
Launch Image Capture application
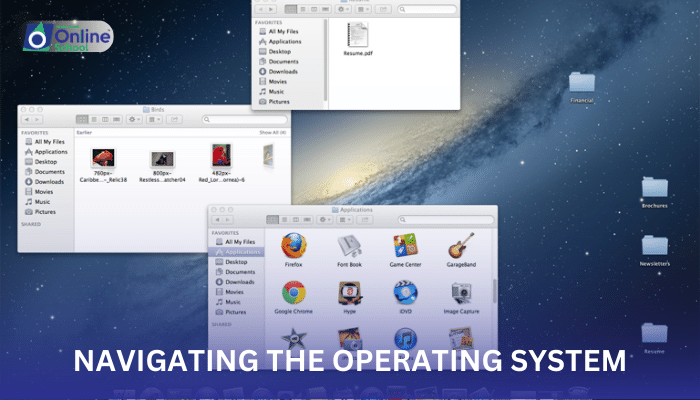461,293
